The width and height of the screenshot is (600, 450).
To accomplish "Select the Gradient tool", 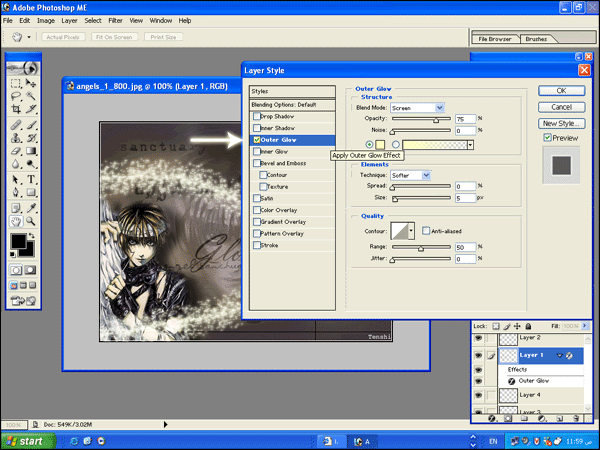I will click(x=31, y=151).
